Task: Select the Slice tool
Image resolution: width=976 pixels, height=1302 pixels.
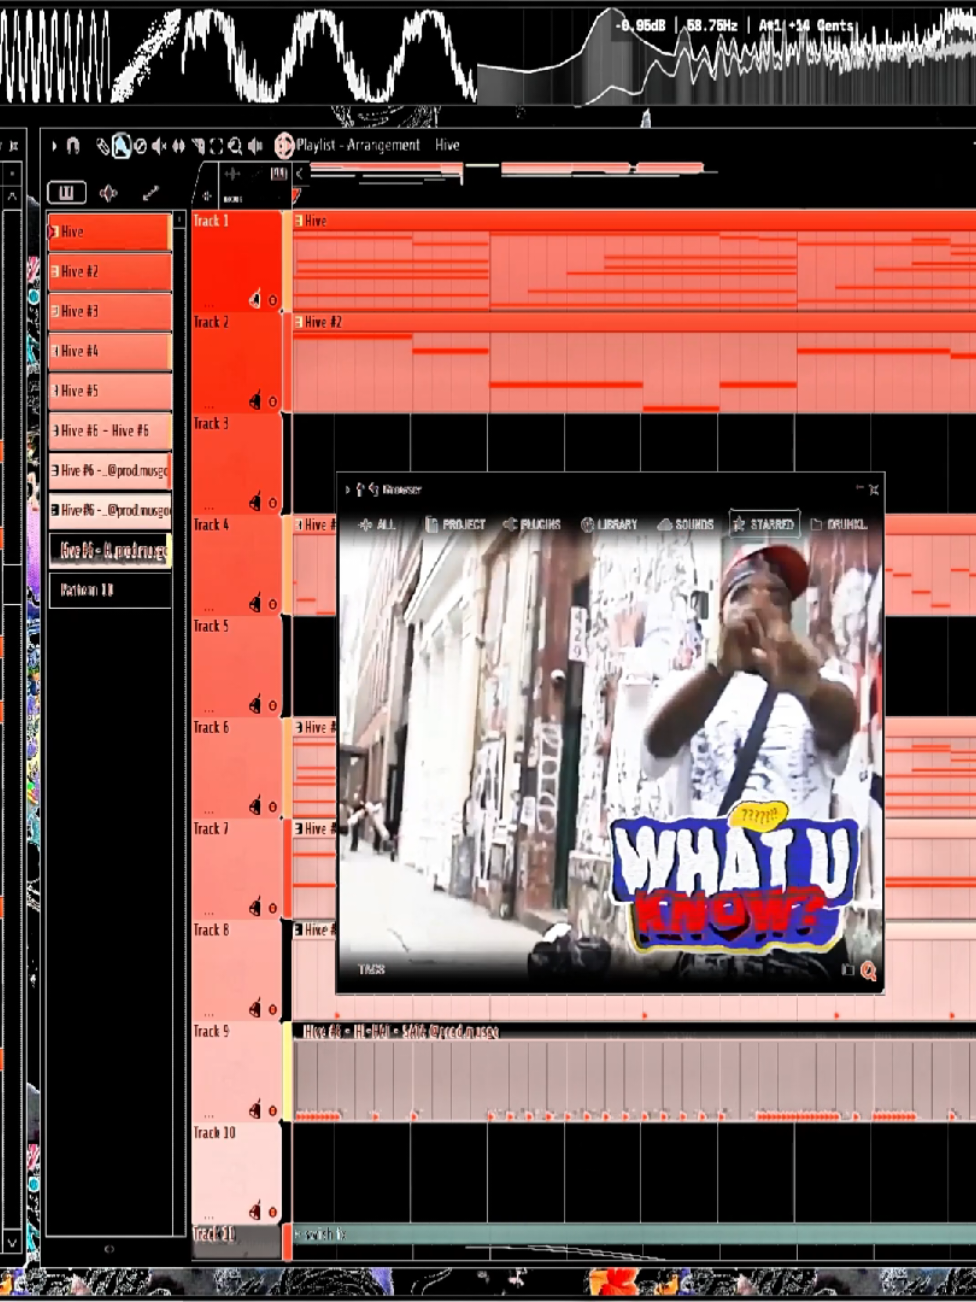Action: [197, 146]
